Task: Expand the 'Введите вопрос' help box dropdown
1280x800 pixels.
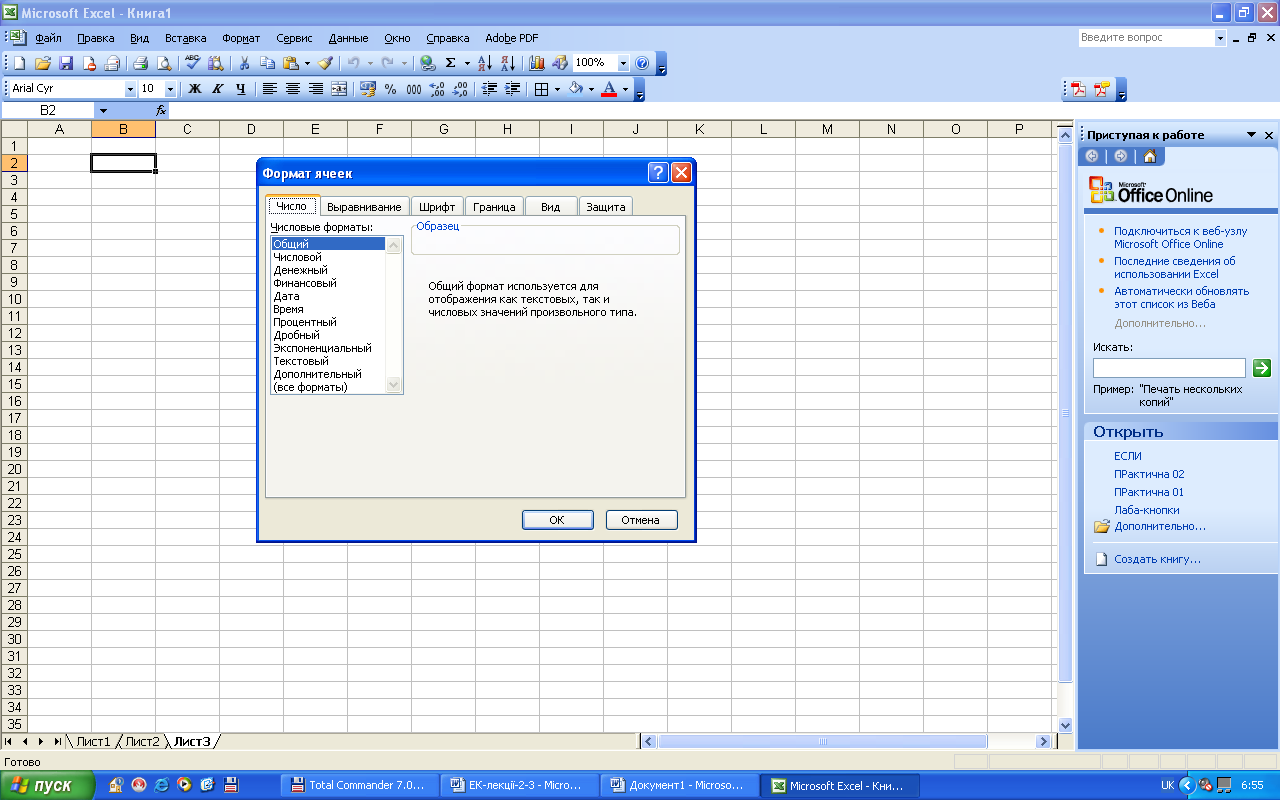Action: point(1221,38)
